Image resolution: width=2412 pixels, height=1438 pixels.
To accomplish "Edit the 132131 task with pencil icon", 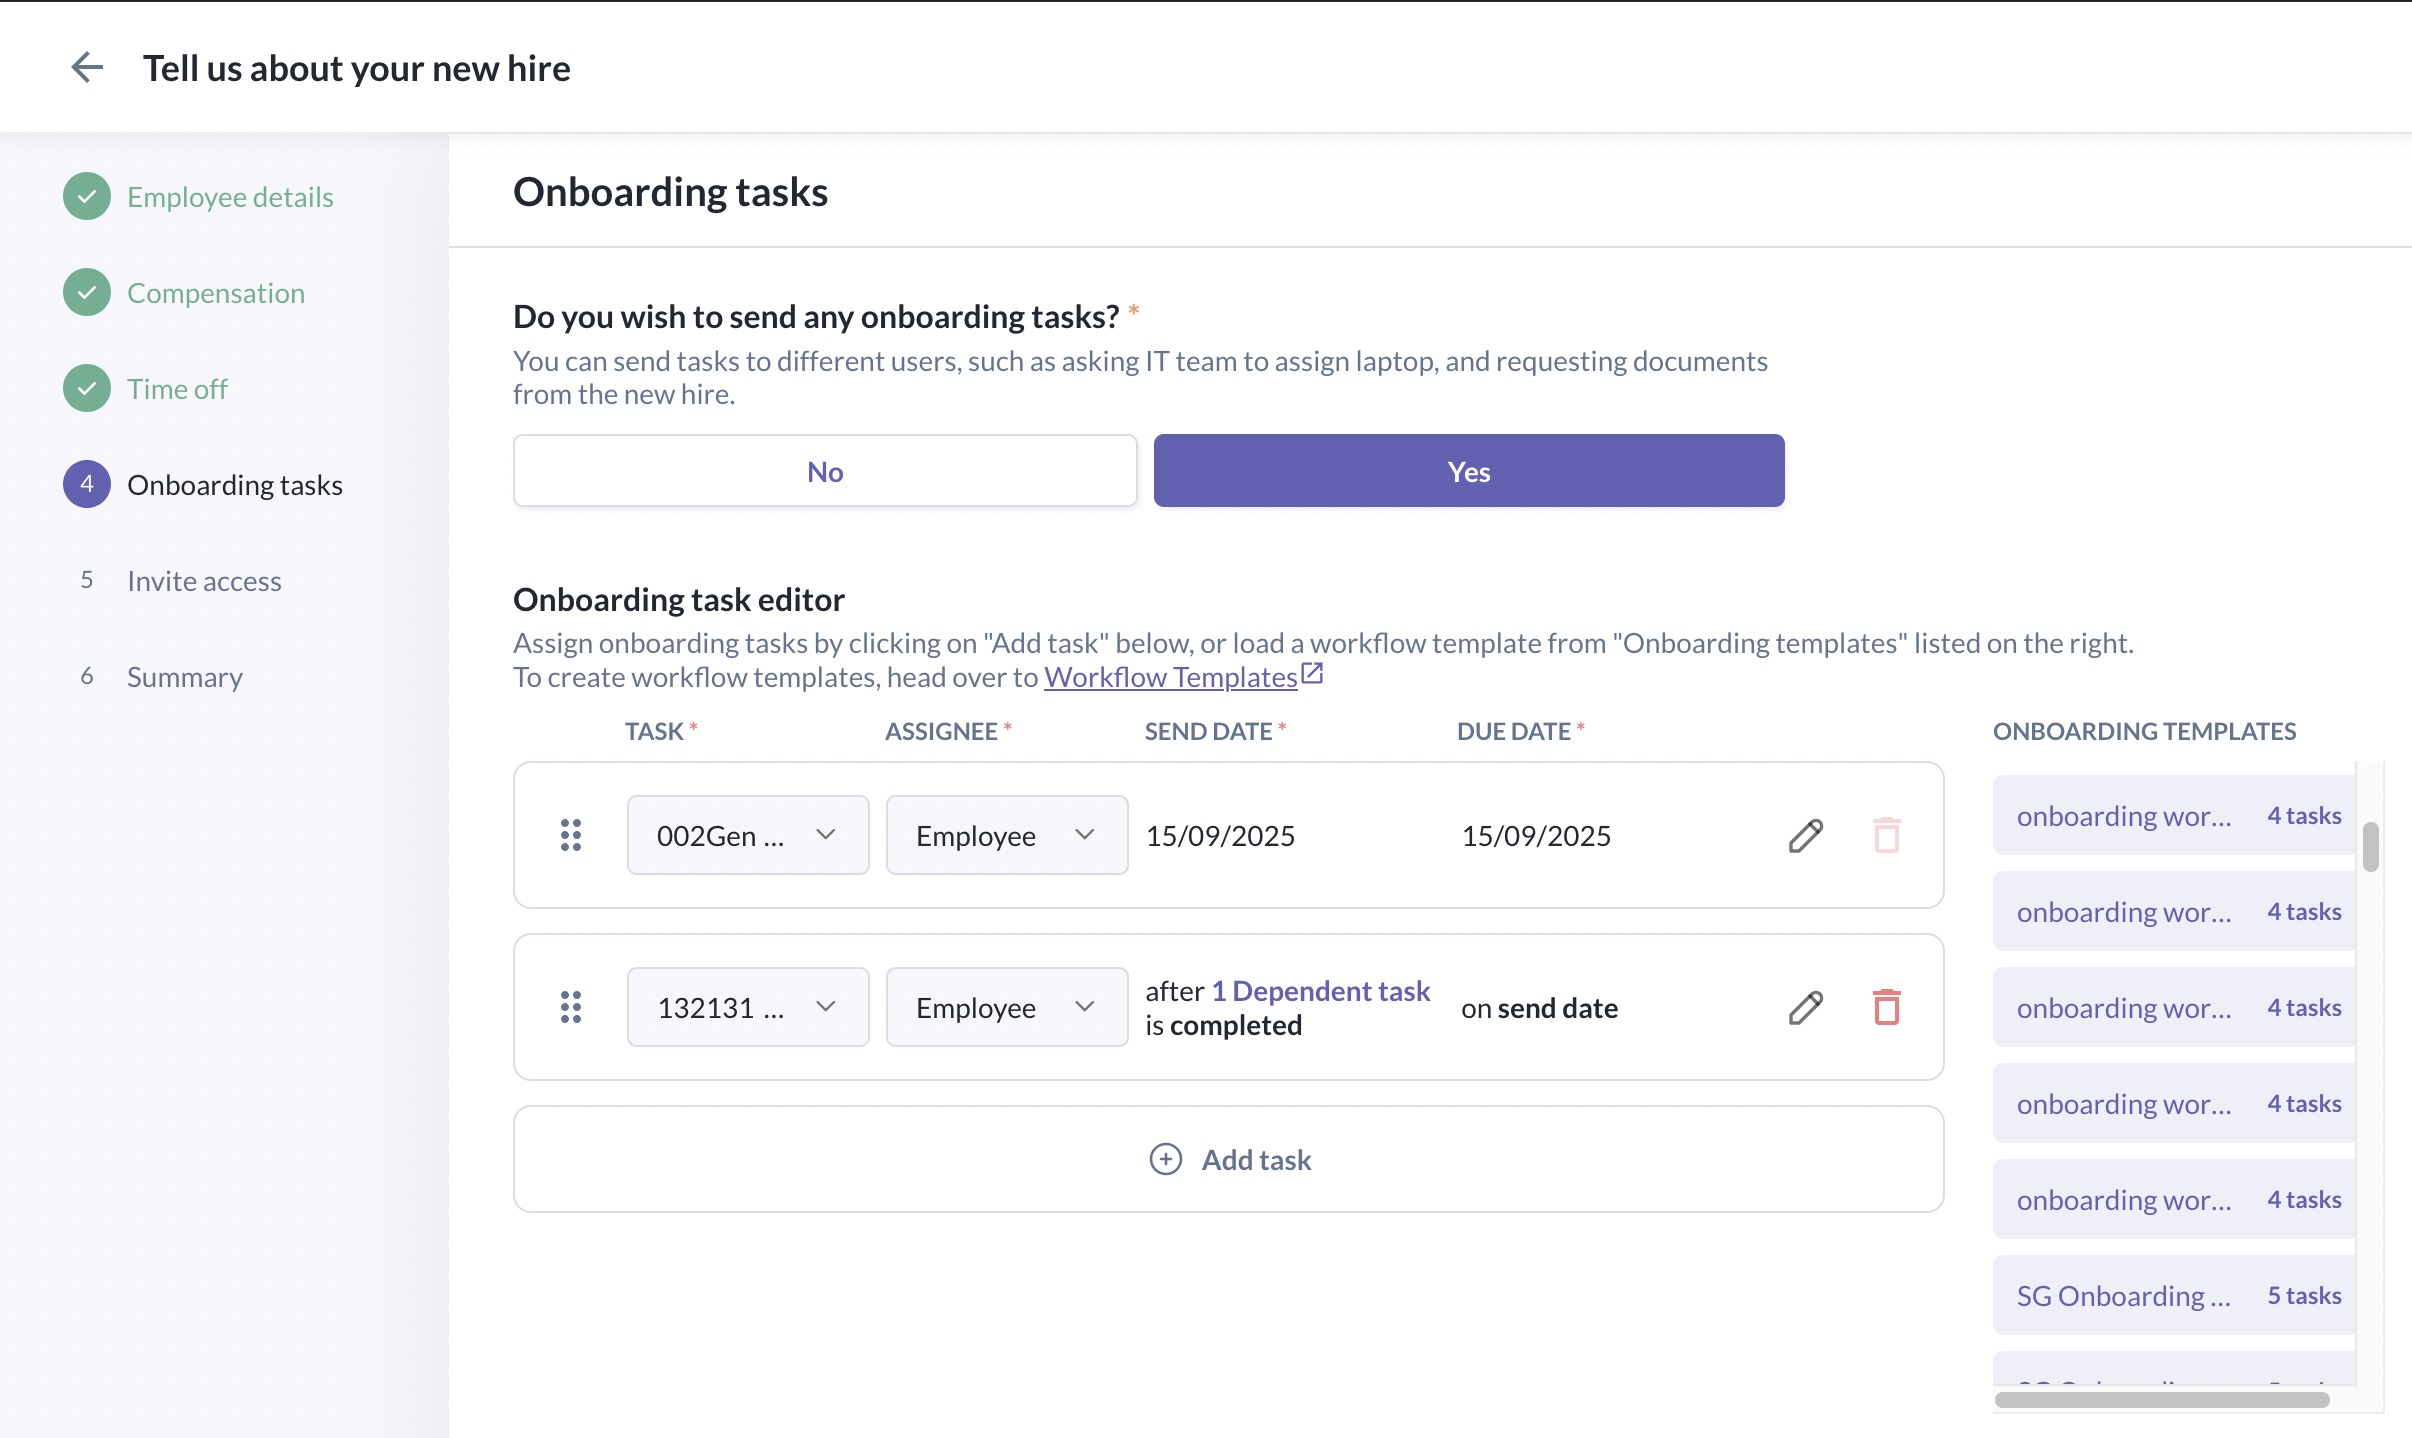I will (x=1806, y=1007).
